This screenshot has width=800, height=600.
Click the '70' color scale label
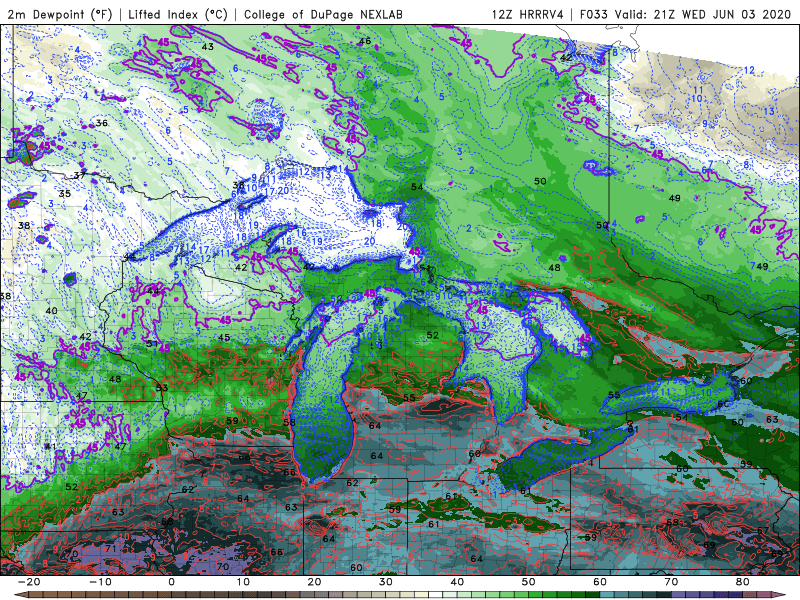click(671, 582)
